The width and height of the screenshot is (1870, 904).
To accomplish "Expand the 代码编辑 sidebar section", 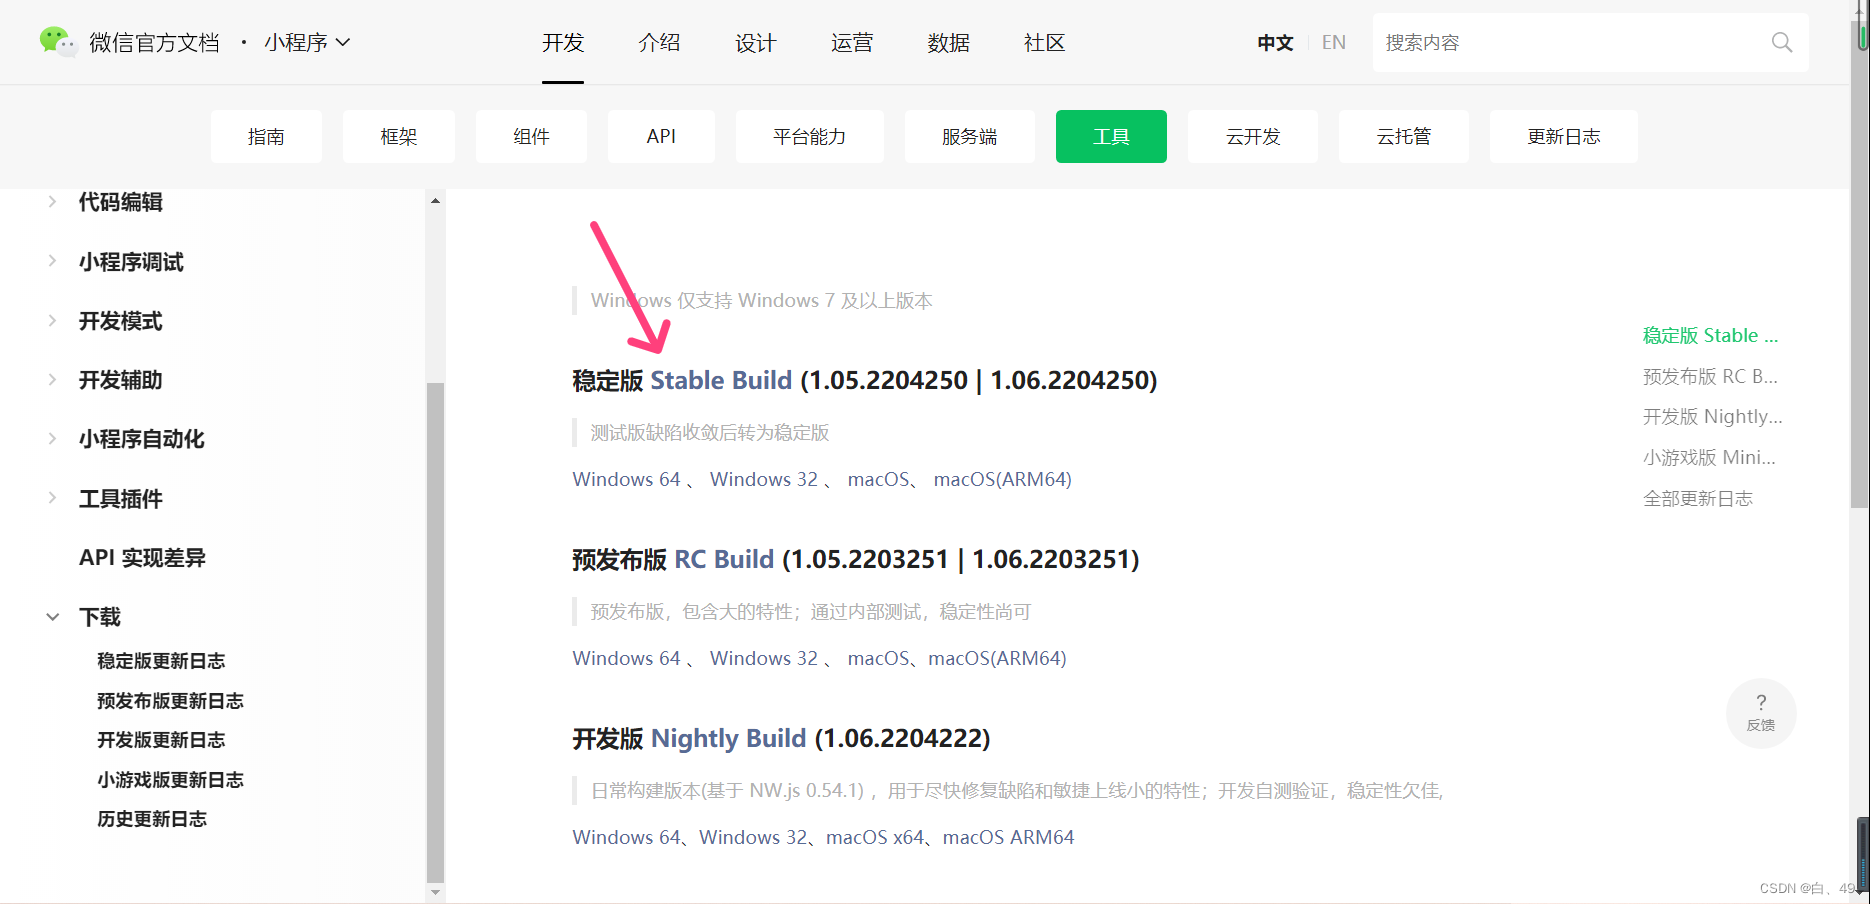I will coord(52,202).
